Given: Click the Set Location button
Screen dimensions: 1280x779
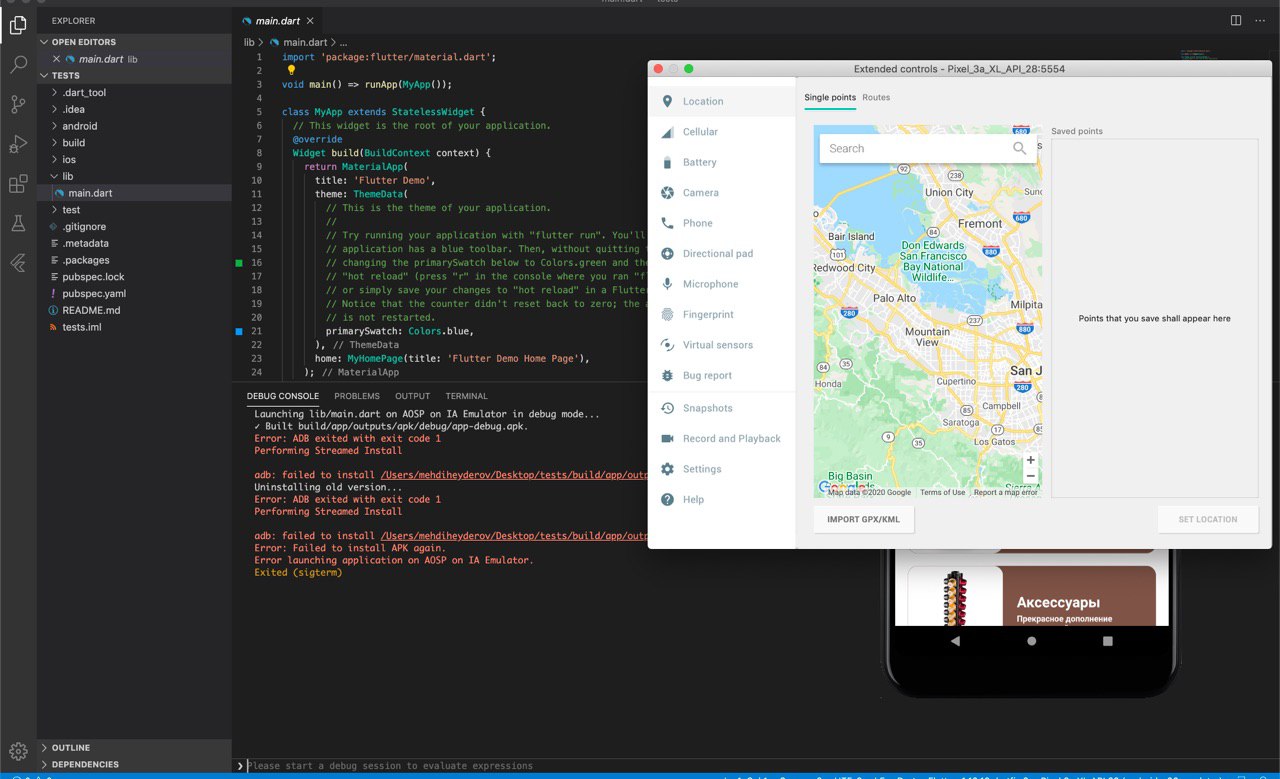Looking at the screenshot, I should point(1208,520).
